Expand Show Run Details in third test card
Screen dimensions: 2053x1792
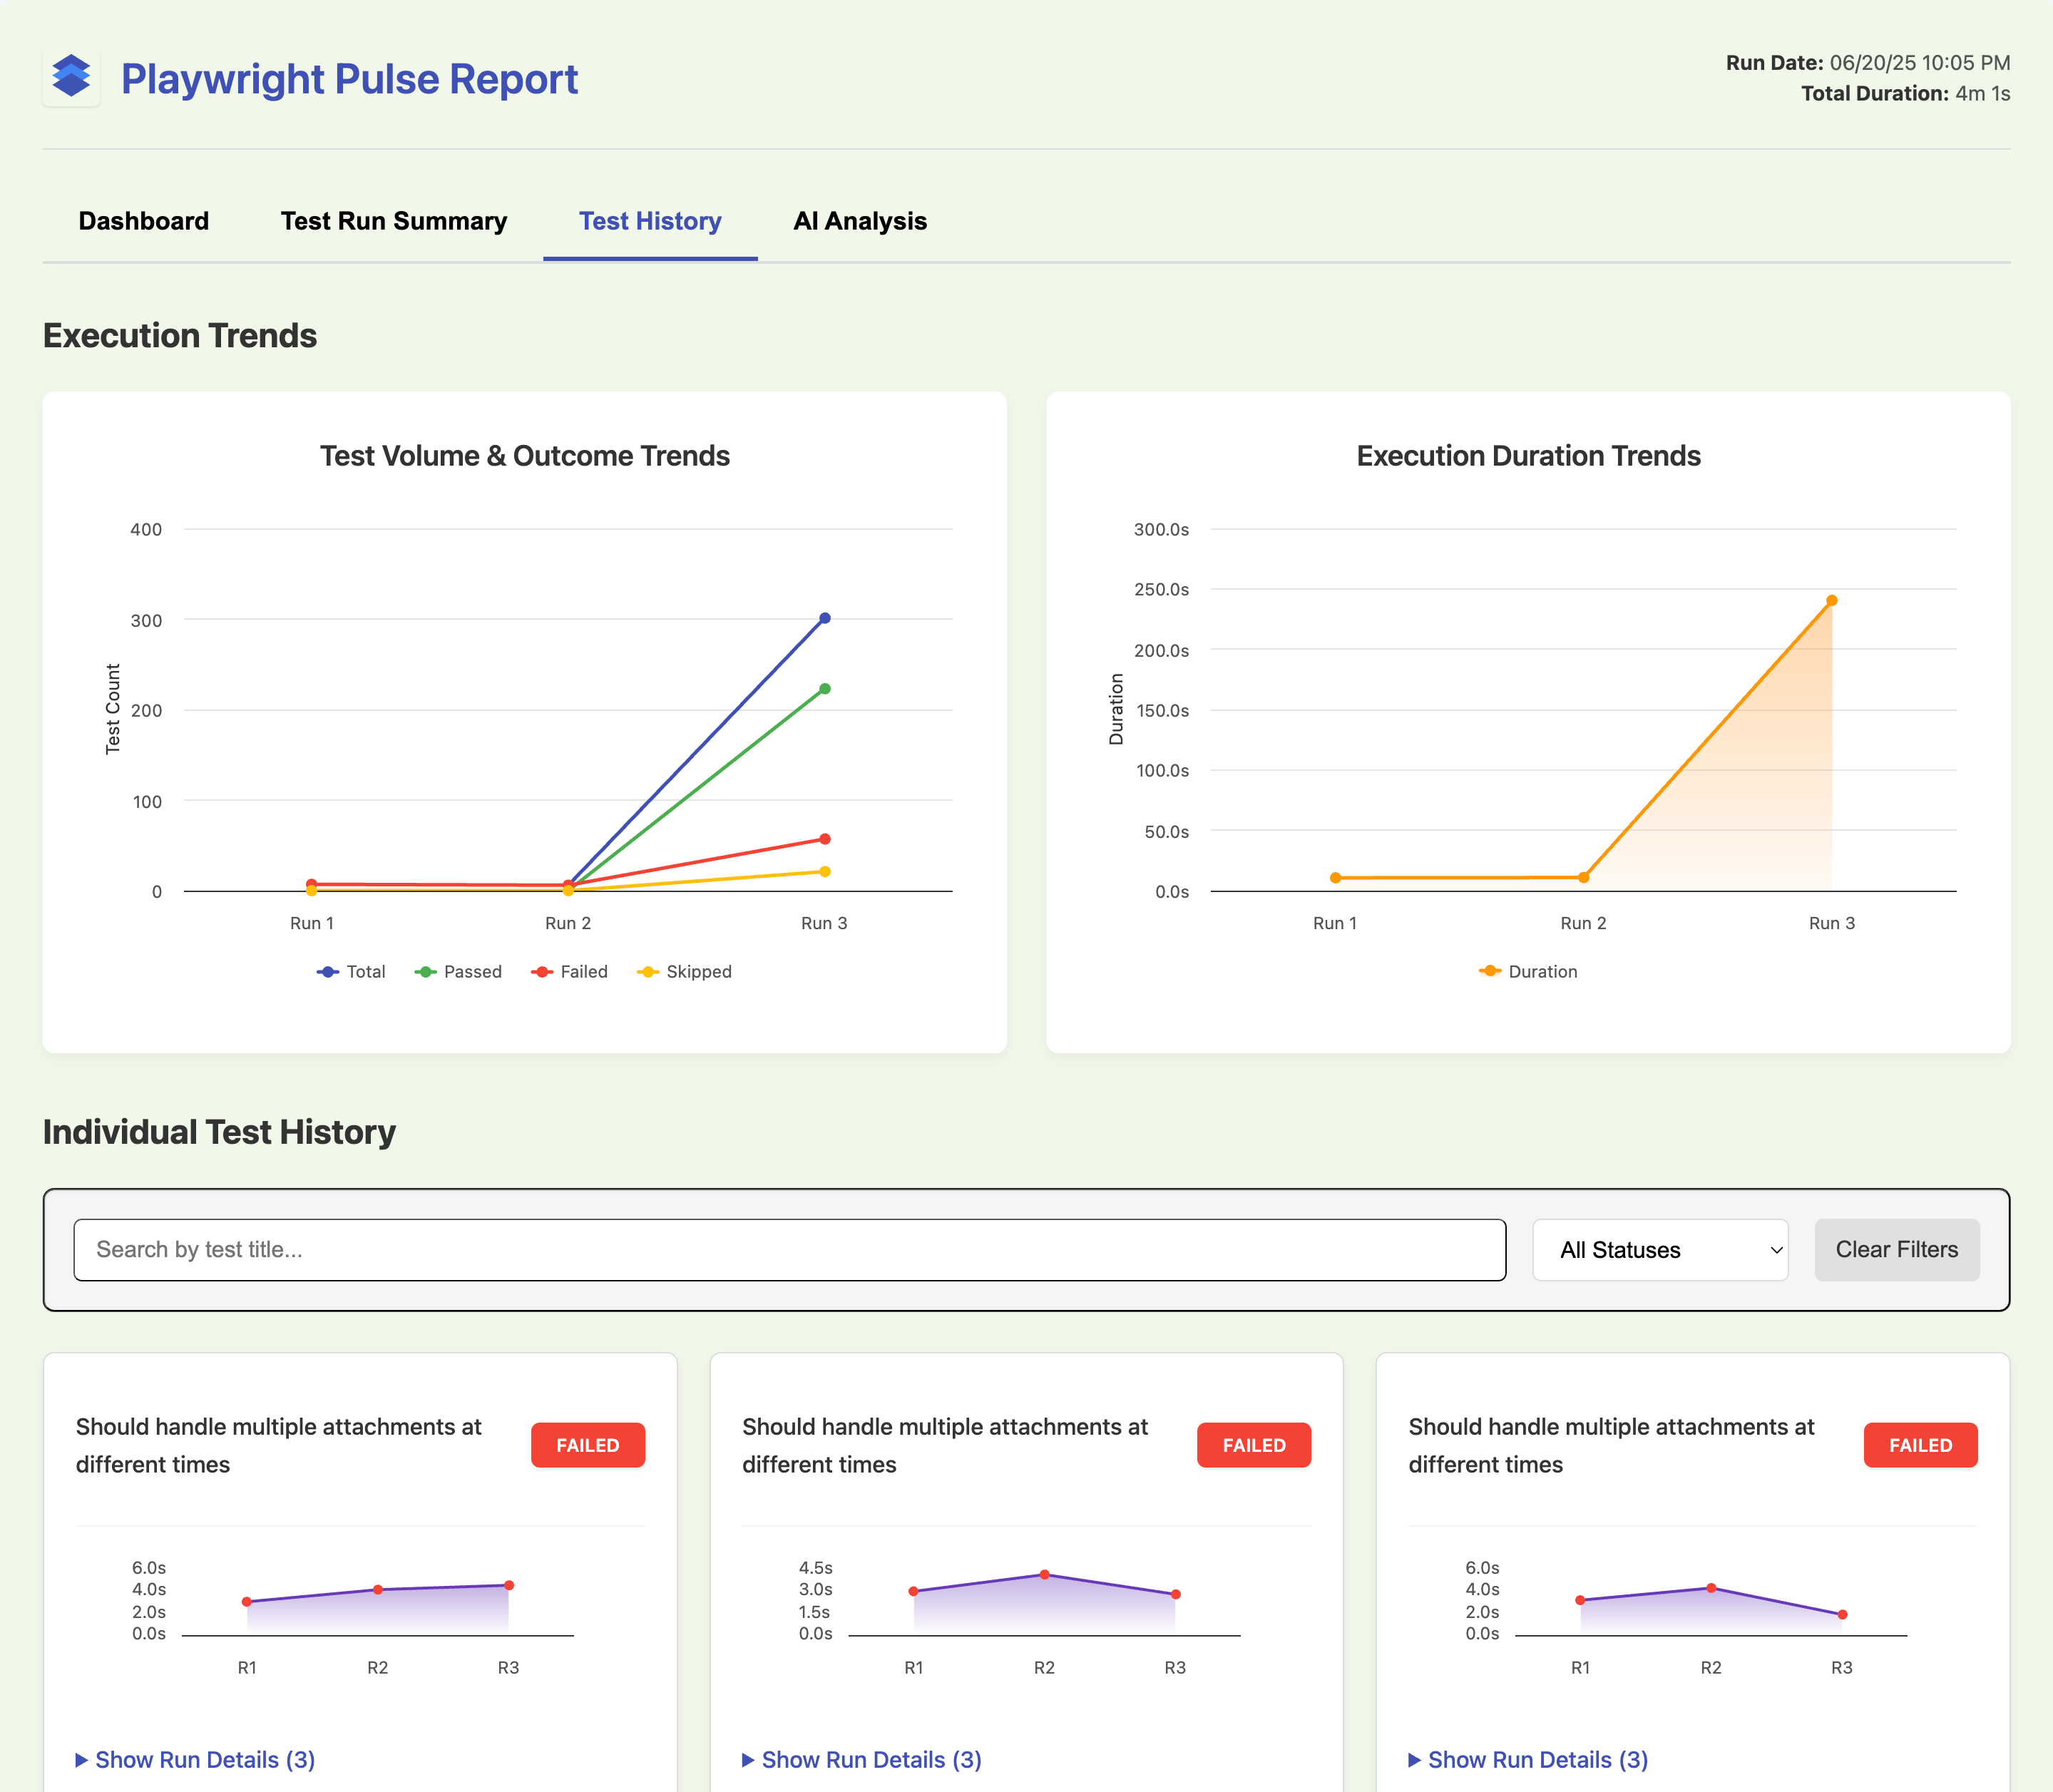click(x=1528, y=1759)
